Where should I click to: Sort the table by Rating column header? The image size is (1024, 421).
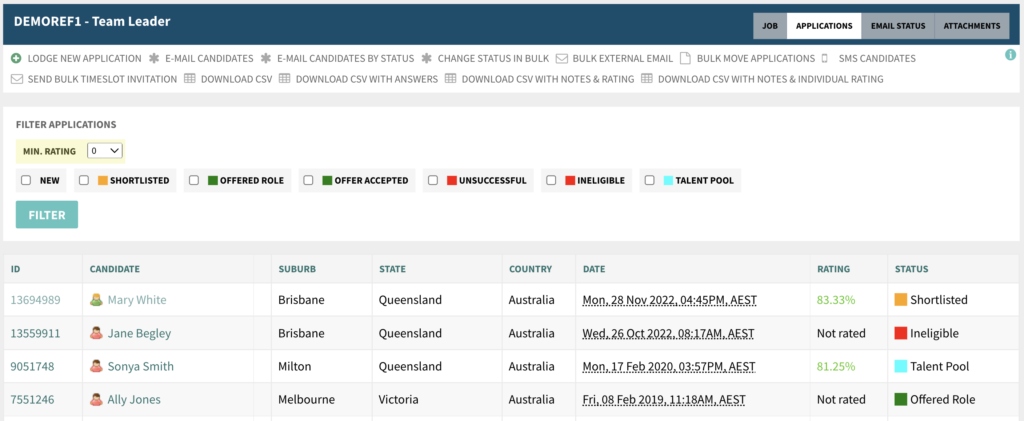[x=832, y=269]
